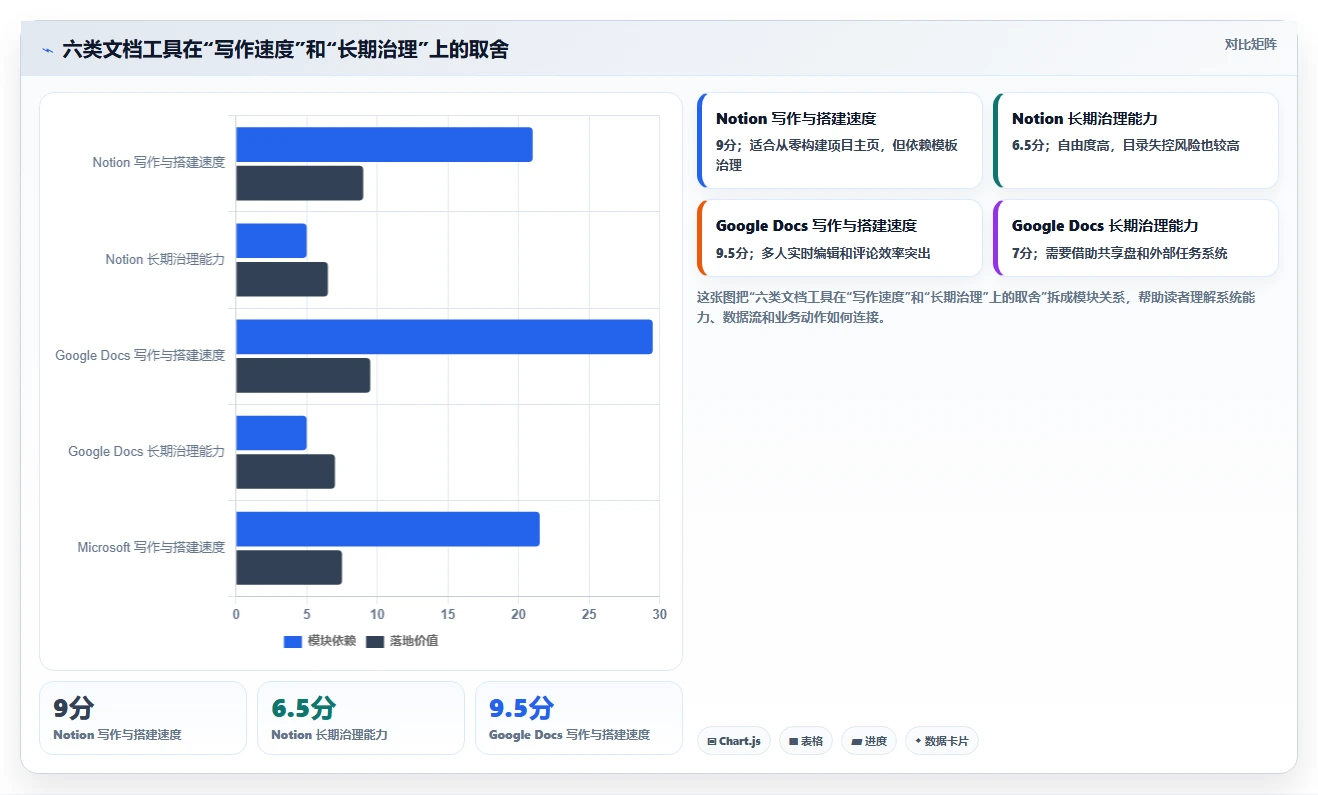The width and height of the screenshot is (1318, 795).
Task: Open the Notion 写作与搭建速度 info card
Action: click(x=840, y=141)
